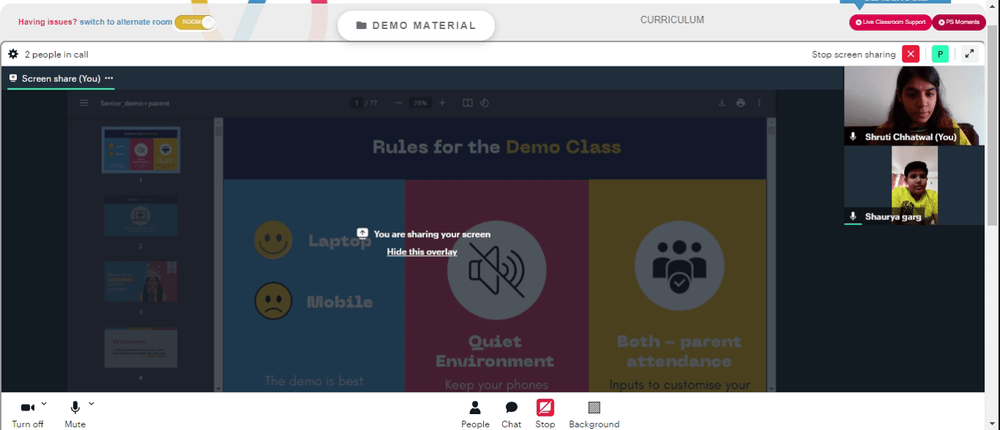
Task: Click Hide this overlay link
Action: (x=422, y=252)
